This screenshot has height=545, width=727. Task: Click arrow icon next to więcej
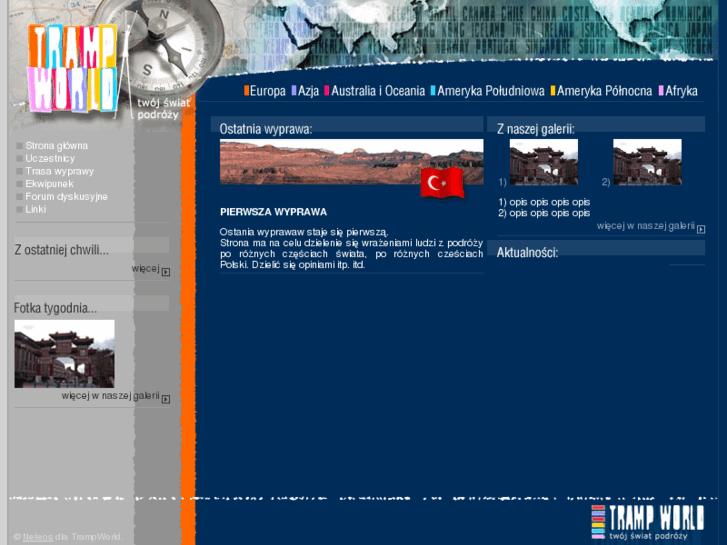(x=166, y=272)
